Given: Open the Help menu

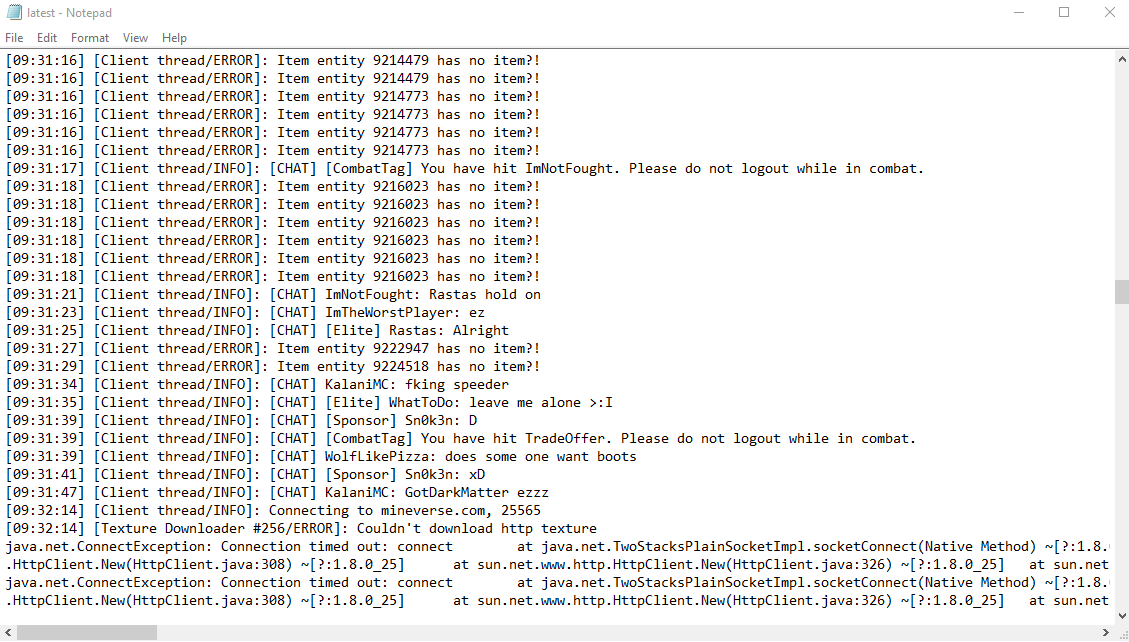Looking at the screenshot, I should 174,37.
